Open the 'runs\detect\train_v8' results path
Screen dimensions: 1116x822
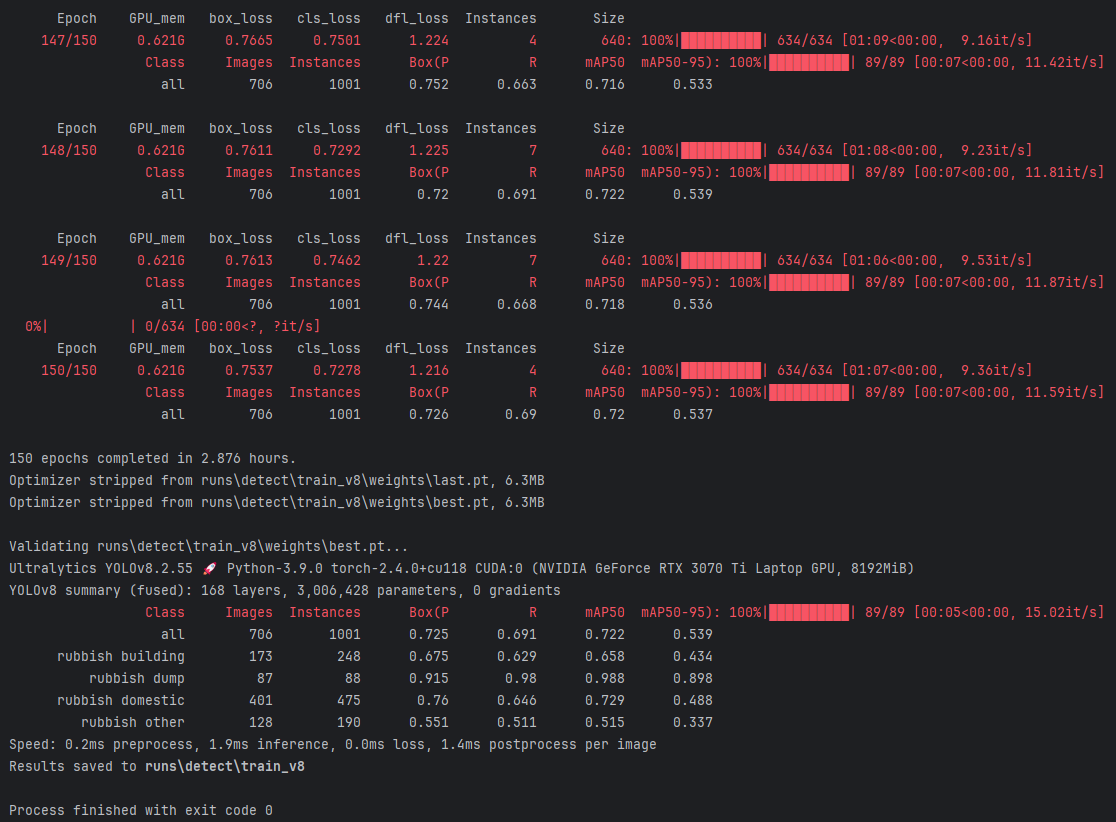point(225,766)
